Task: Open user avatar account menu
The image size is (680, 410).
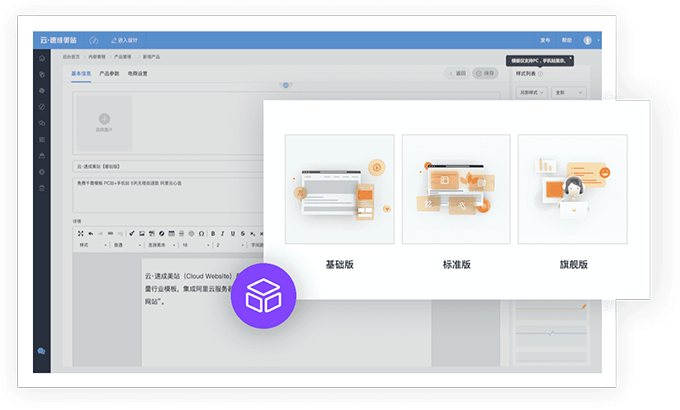Action: [587, 40]
